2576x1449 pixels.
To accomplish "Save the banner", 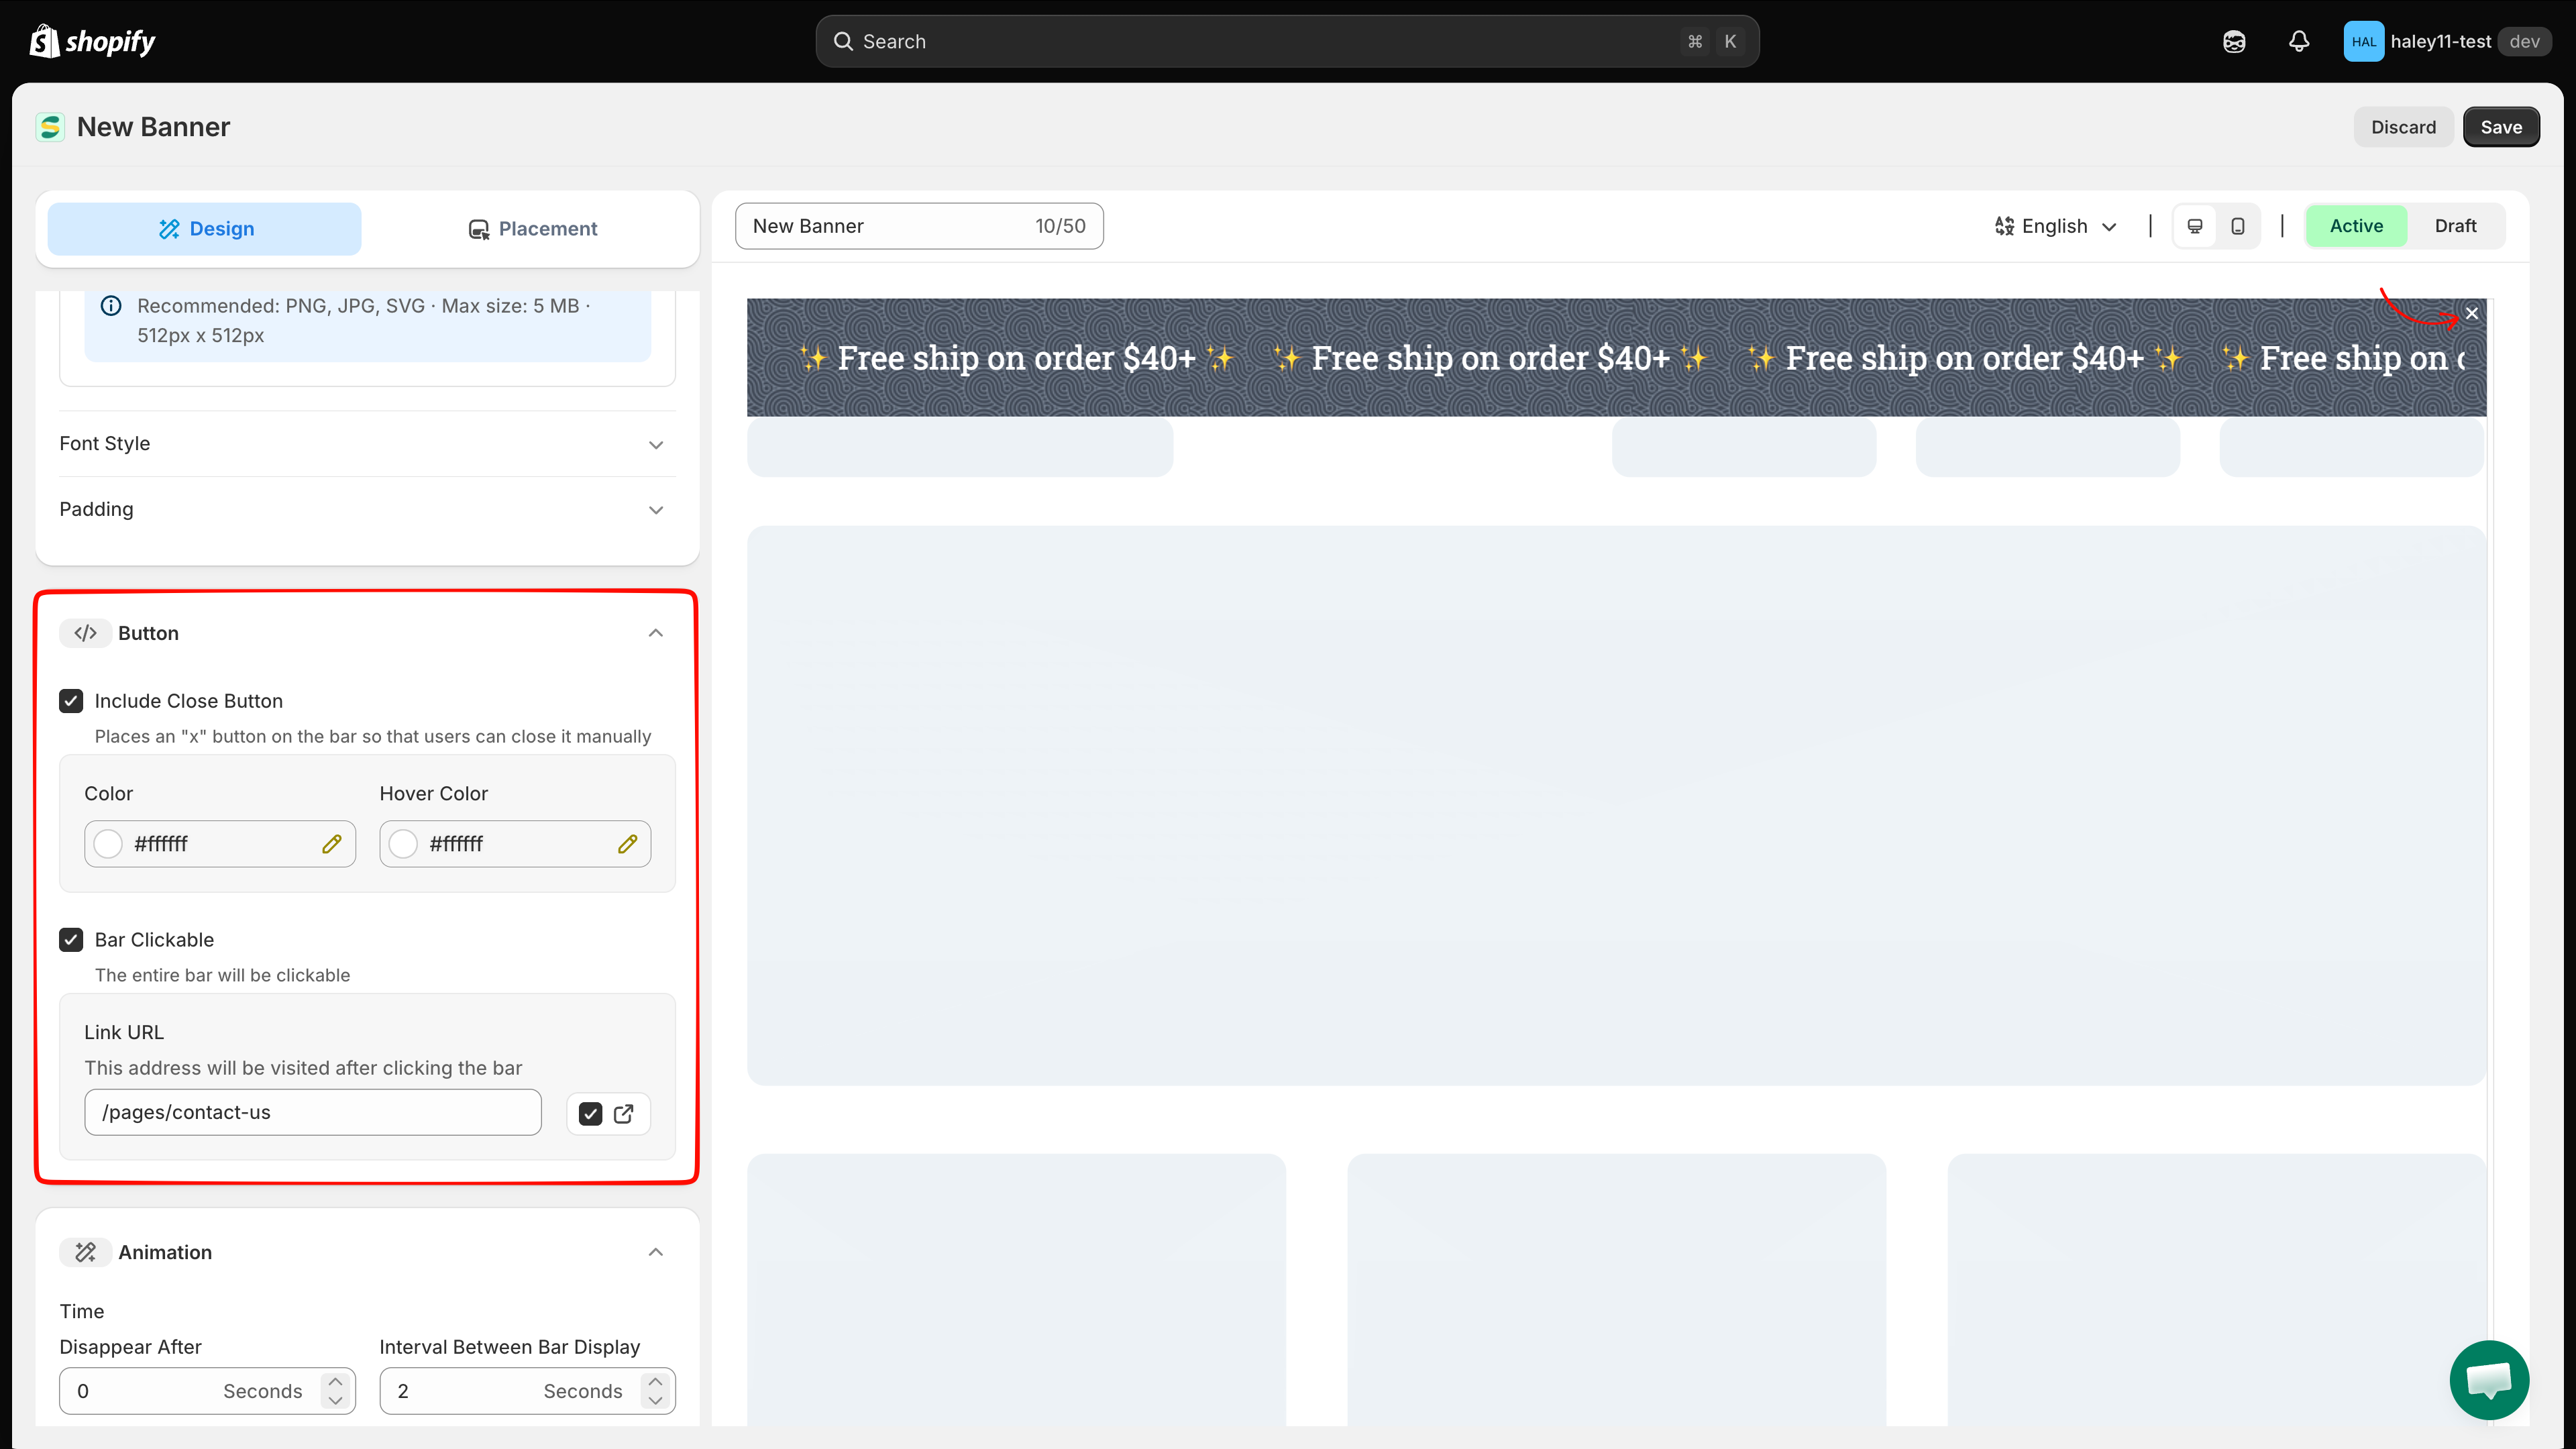I will (2501, 127).
